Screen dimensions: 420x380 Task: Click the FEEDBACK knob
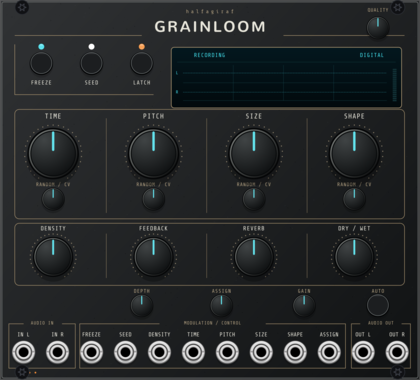coord(153,257)
